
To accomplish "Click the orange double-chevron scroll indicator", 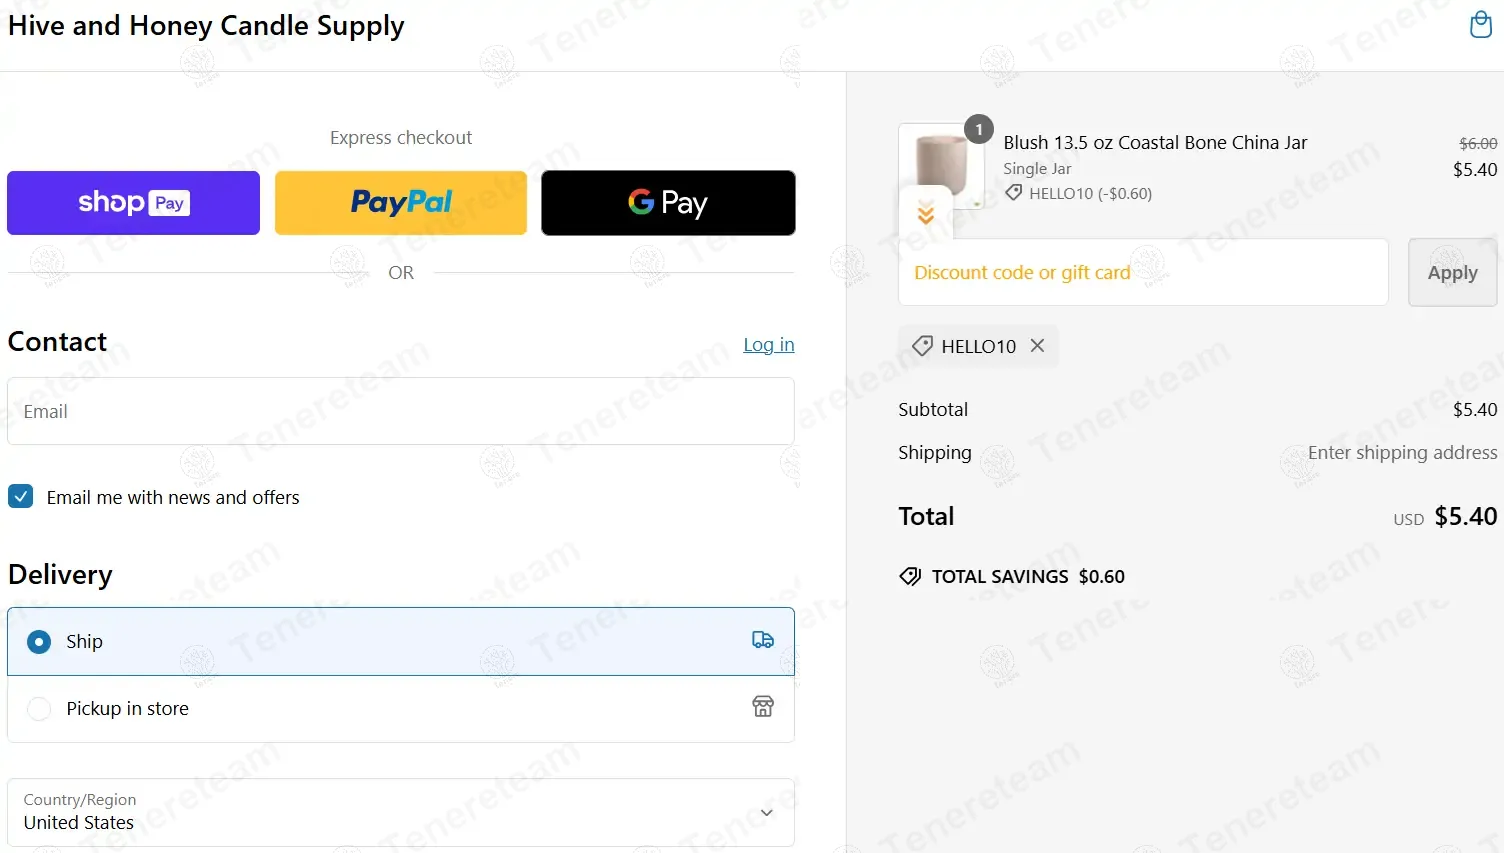I will click(x=926, y=212).
